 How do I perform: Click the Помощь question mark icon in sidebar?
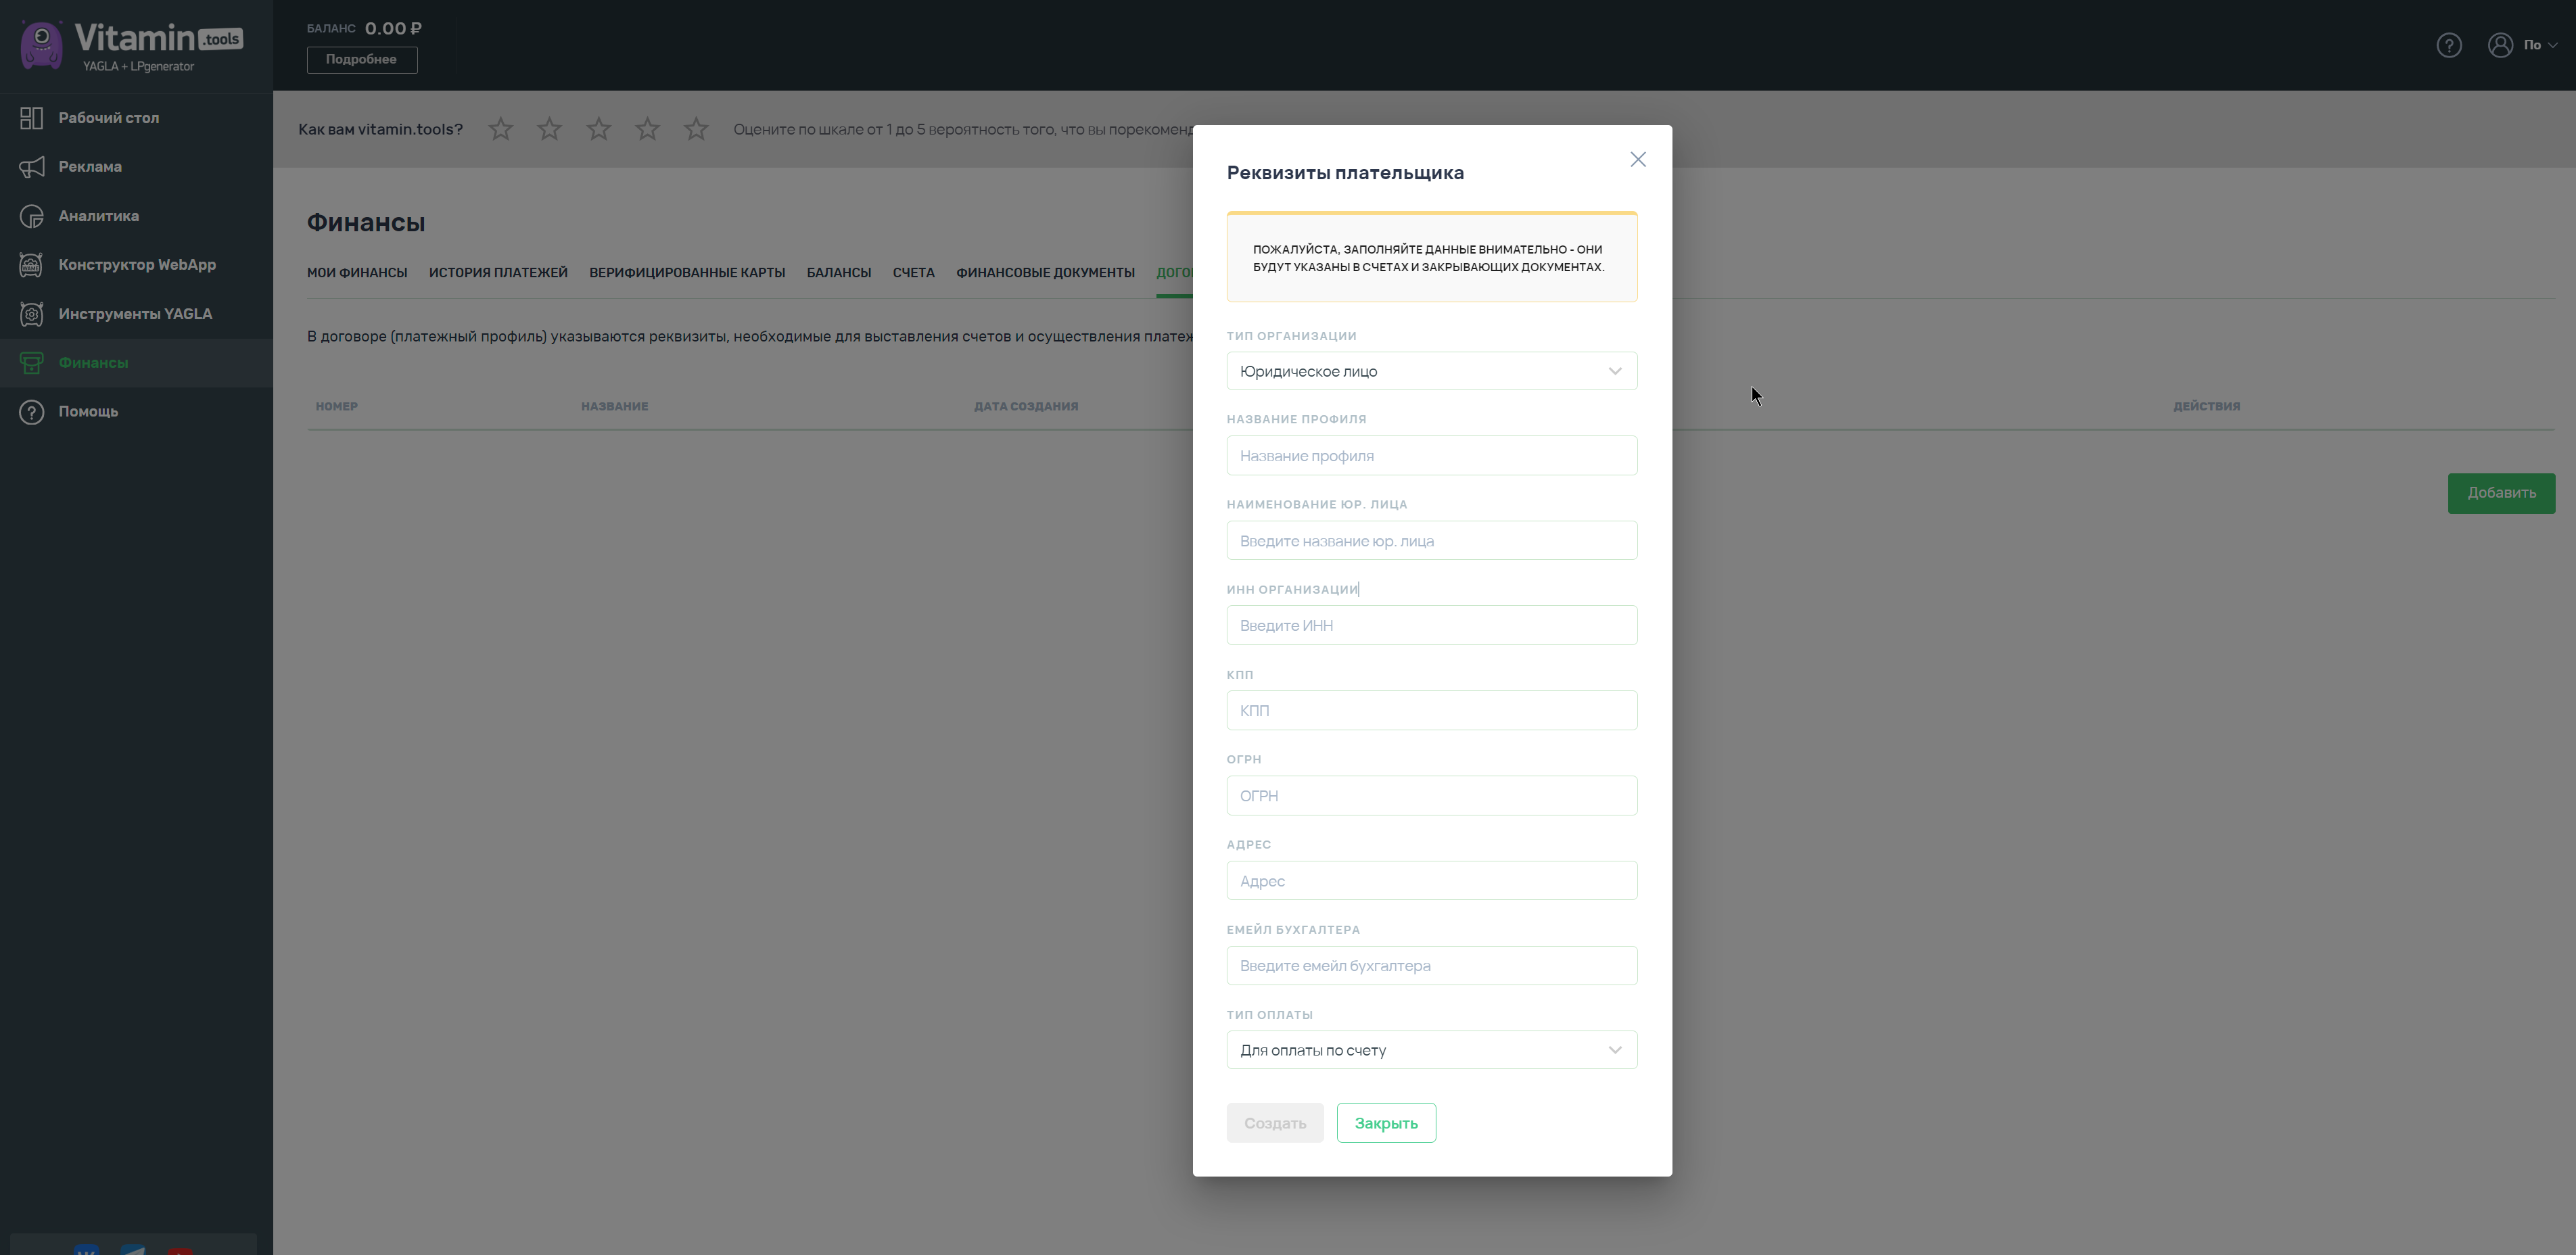pos(31,412)
